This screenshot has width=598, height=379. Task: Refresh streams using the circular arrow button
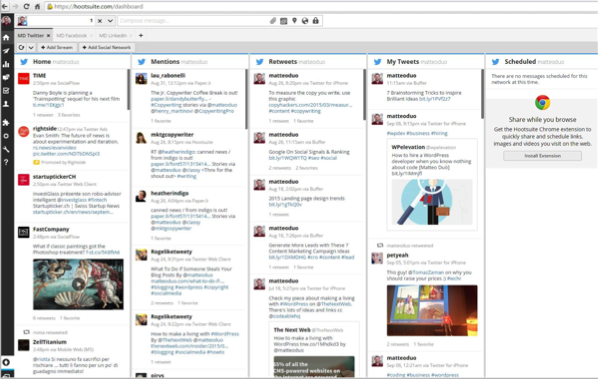pyautogui.click(x=21, y=47)
